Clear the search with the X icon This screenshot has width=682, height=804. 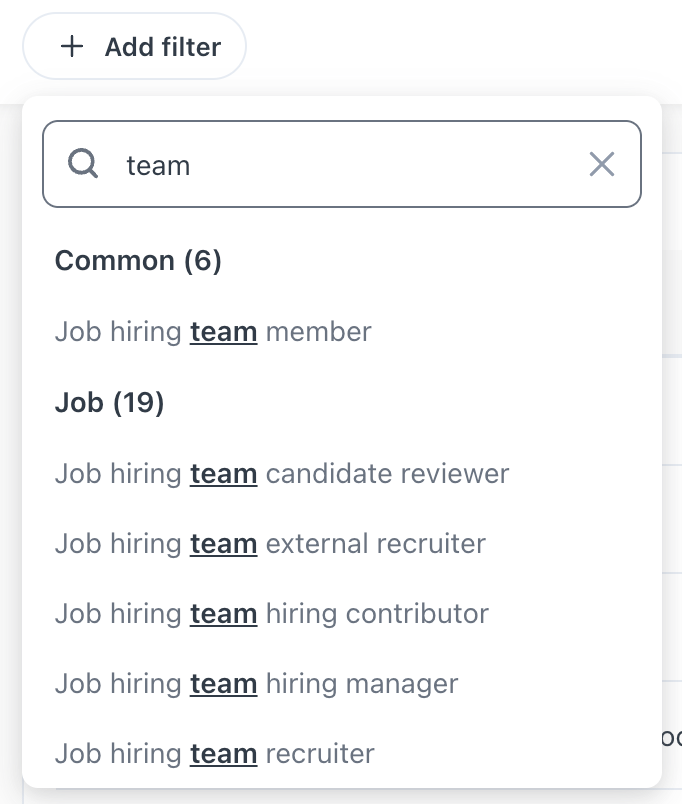(602, 164)
